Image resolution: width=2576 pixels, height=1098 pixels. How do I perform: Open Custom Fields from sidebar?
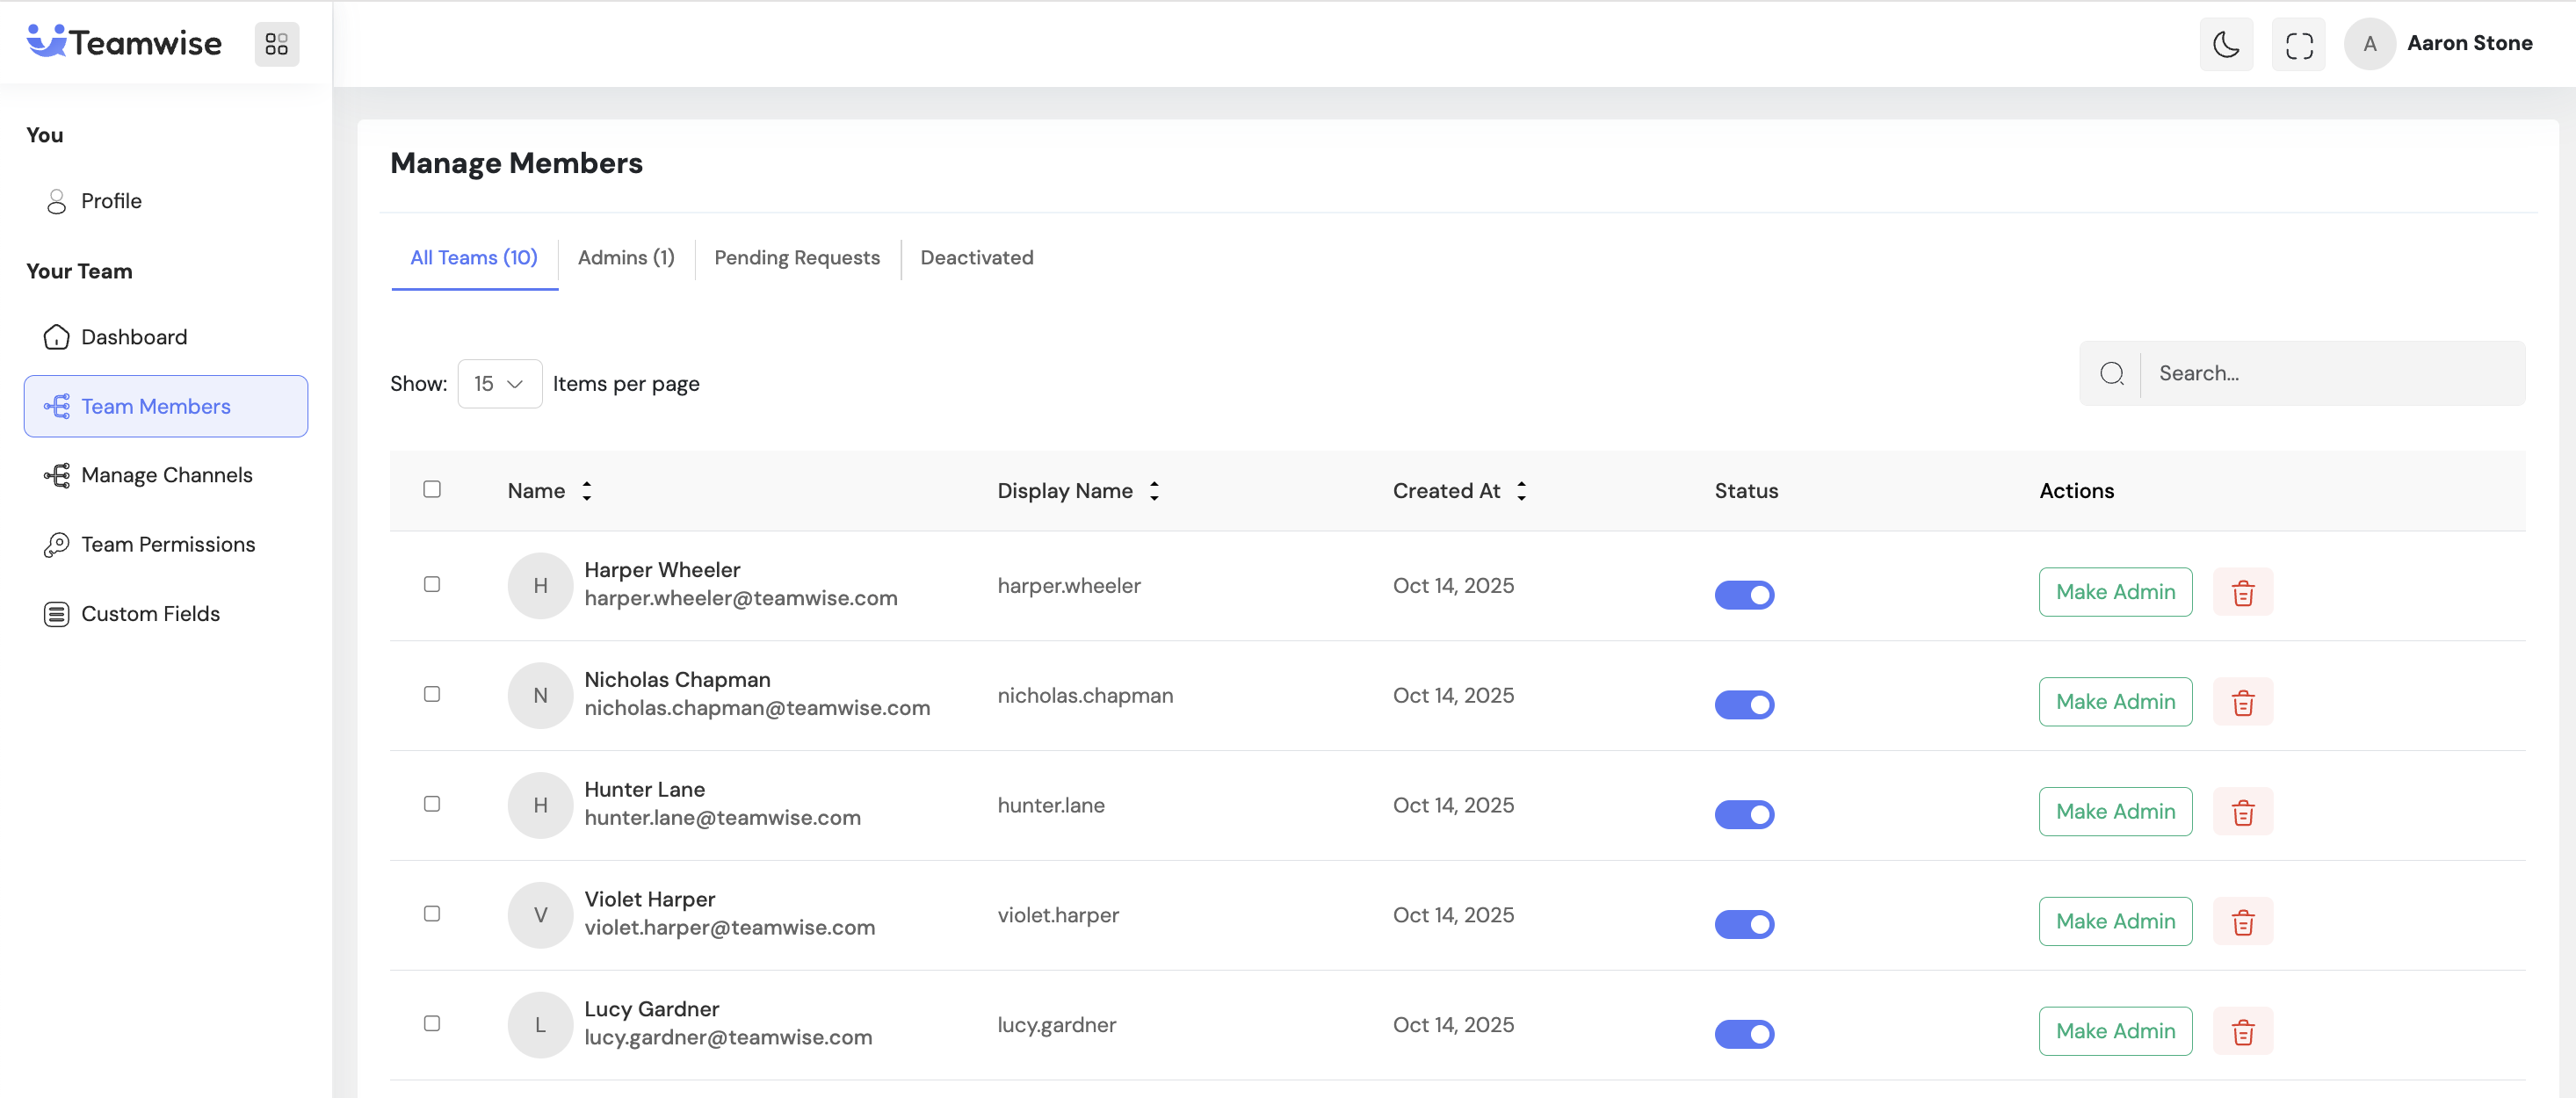(x=150, y=613)
